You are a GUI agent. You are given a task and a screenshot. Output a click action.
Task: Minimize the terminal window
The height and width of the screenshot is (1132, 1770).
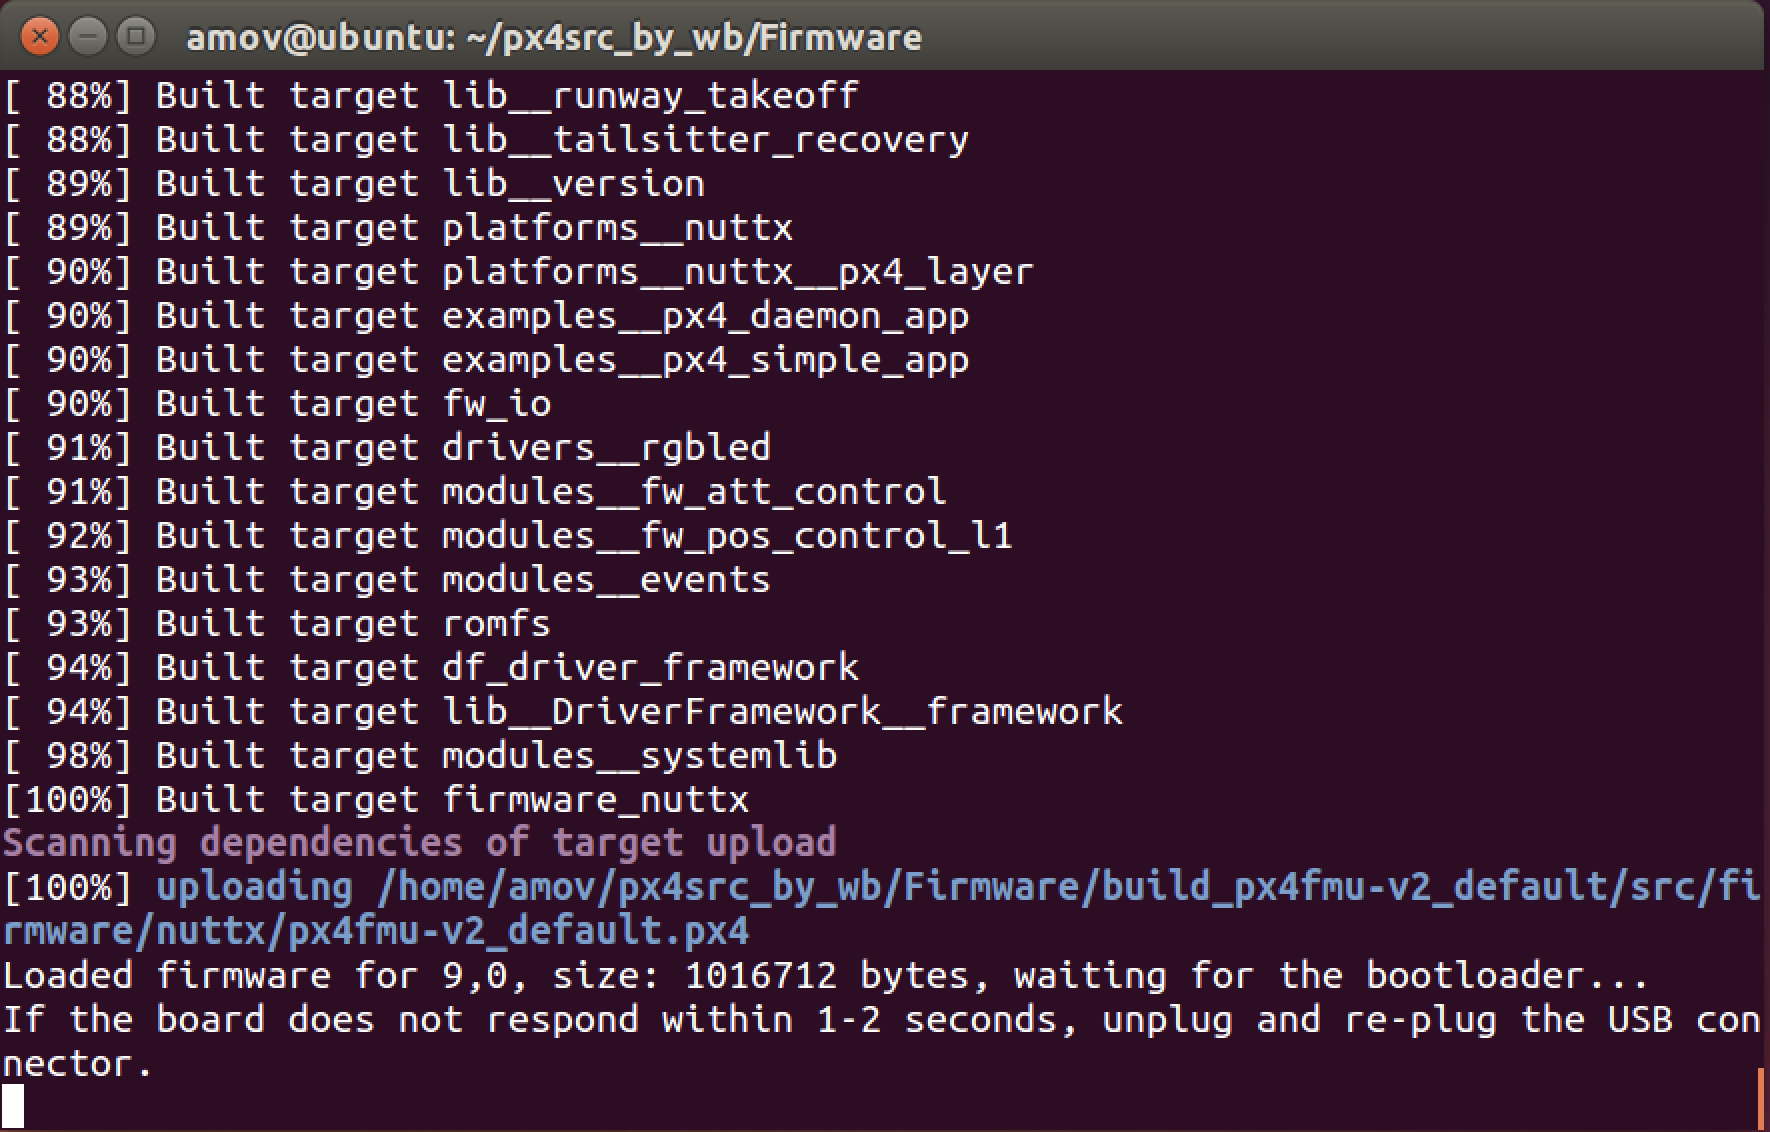tap(88, 38)
